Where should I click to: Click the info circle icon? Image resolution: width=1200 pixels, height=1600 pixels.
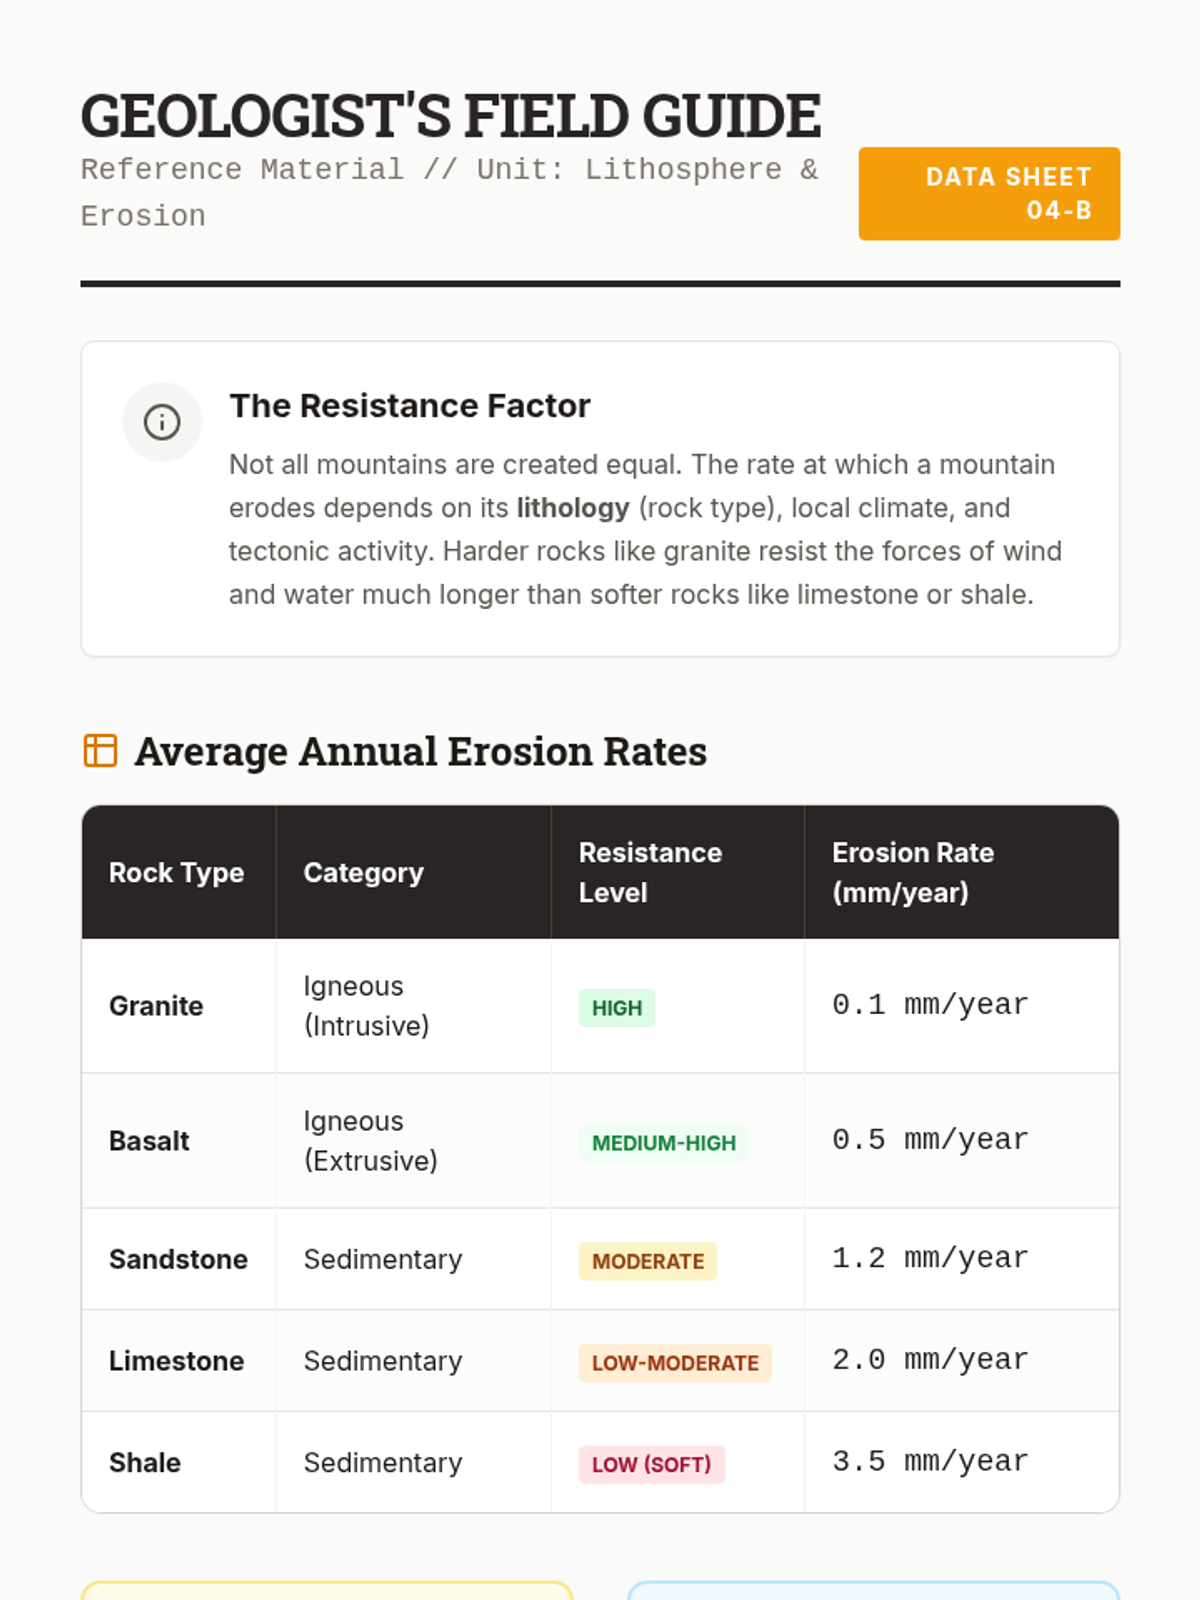[x=162, y=422]
